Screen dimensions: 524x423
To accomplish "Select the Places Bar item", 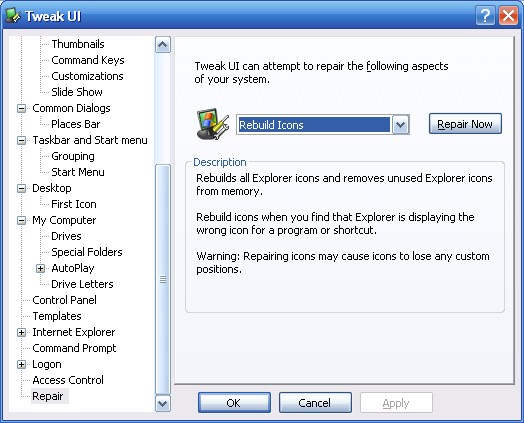I will [76, 124].
